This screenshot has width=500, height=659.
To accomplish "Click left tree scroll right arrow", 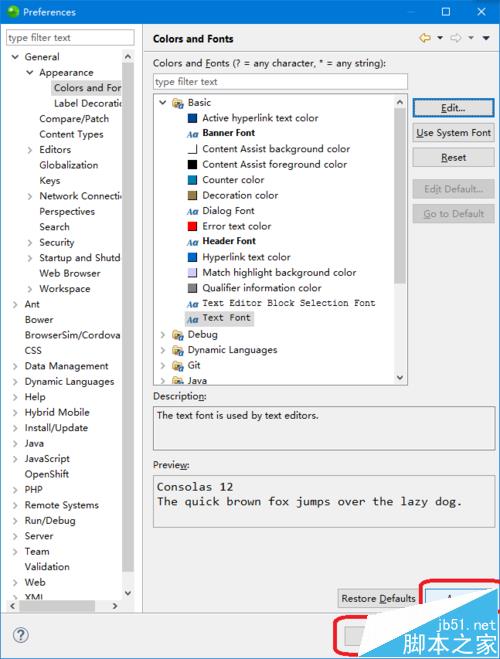I will tap(115, 606).
